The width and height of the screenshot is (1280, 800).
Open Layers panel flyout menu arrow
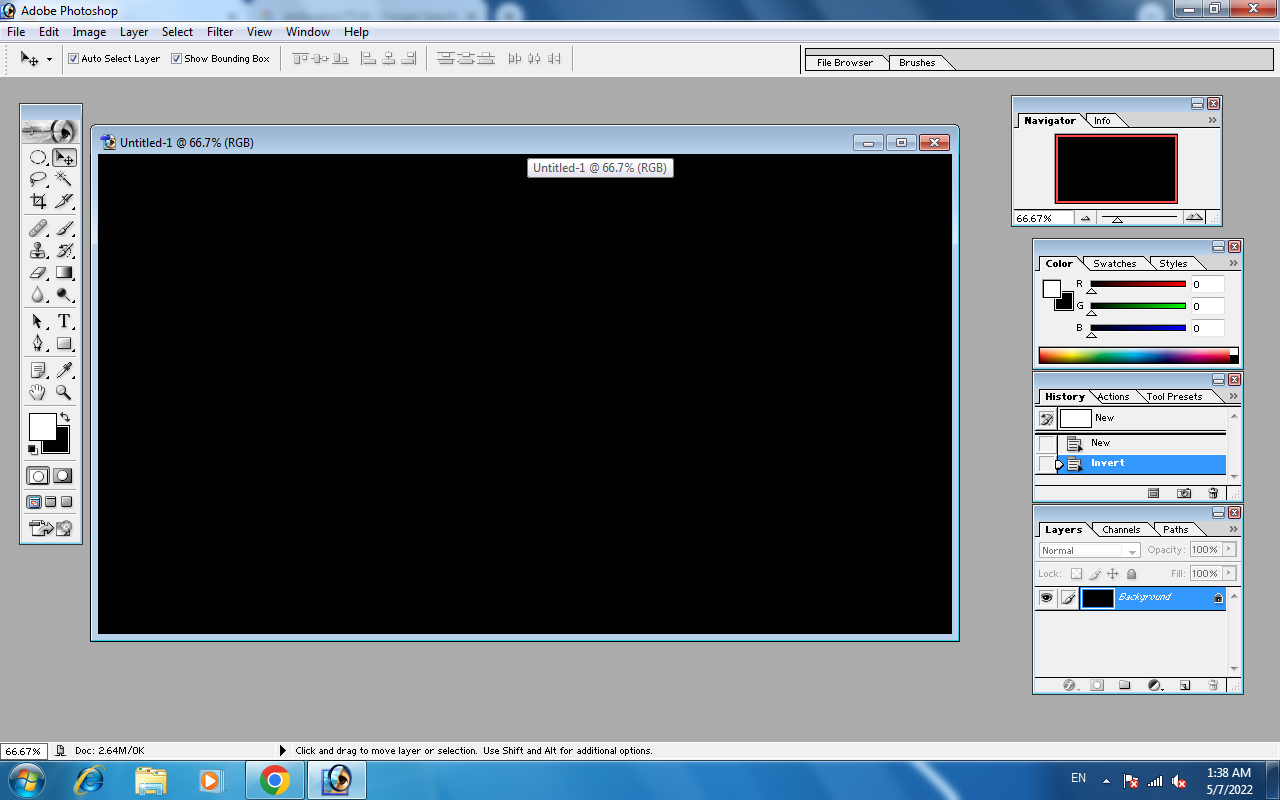coord(1234,529)
